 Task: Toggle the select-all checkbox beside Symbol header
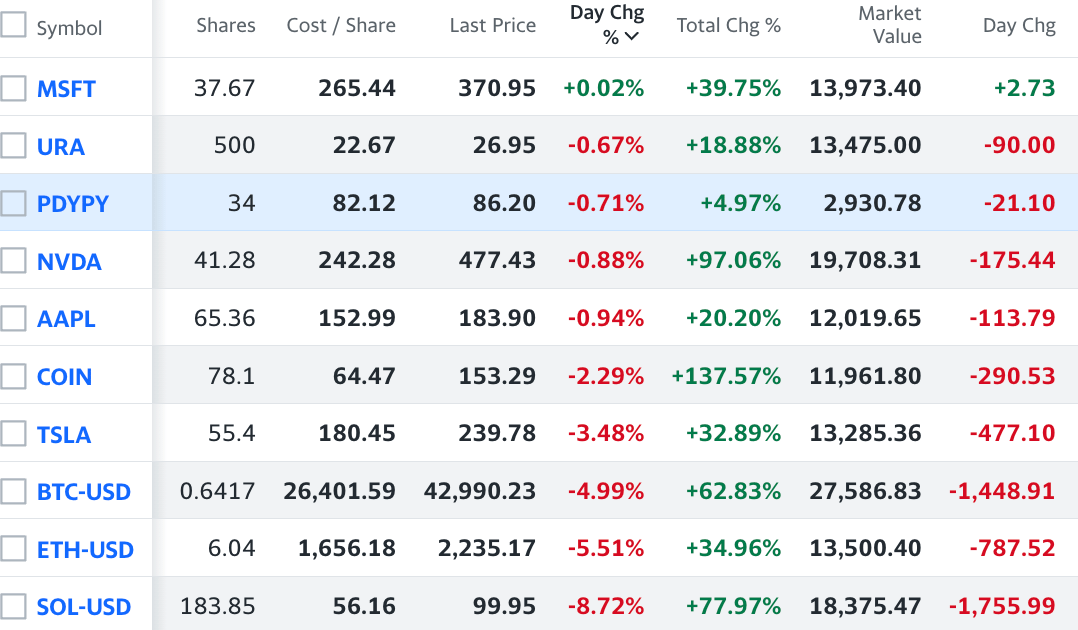tap(12, 25)
